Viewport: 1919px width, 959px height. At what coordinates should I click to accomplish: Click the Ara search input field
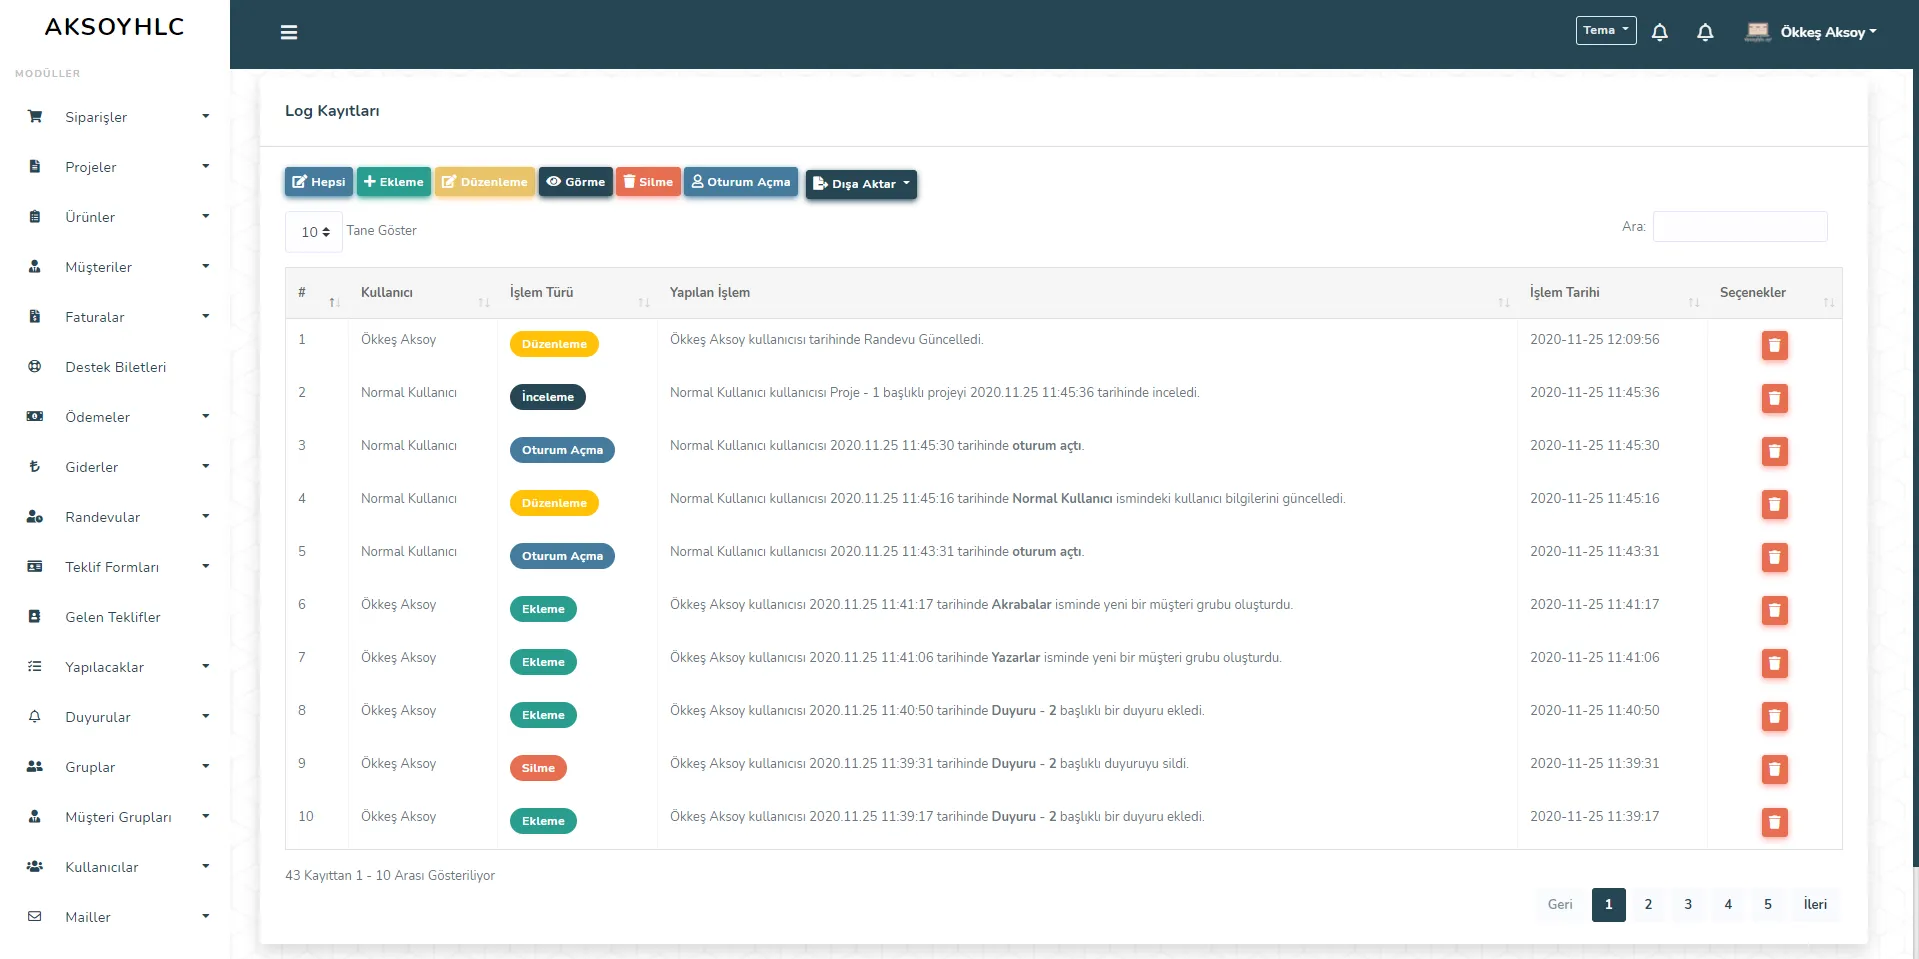pyautogui.click(x=1740, y=227)
